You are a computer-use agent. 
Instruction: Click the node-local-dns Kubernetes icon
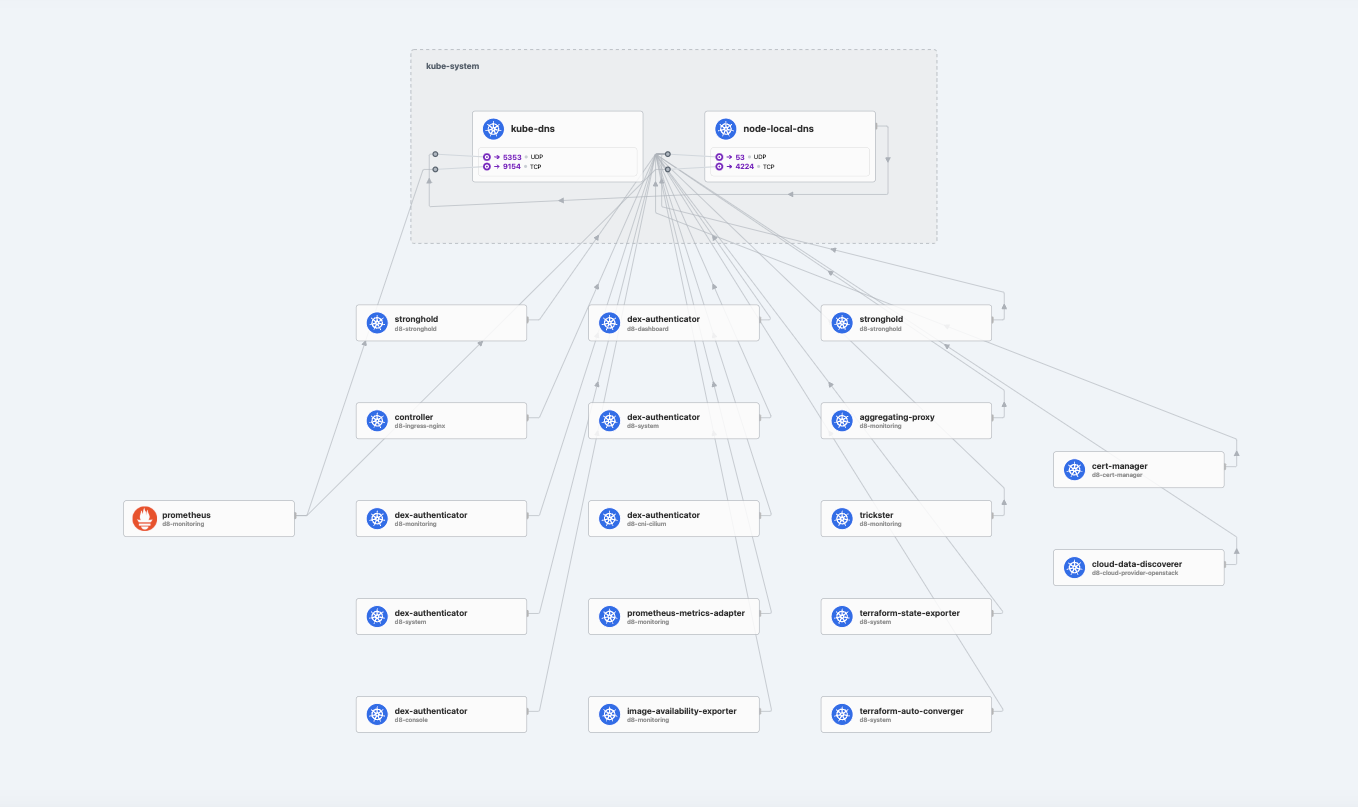[x=725, y=129]
